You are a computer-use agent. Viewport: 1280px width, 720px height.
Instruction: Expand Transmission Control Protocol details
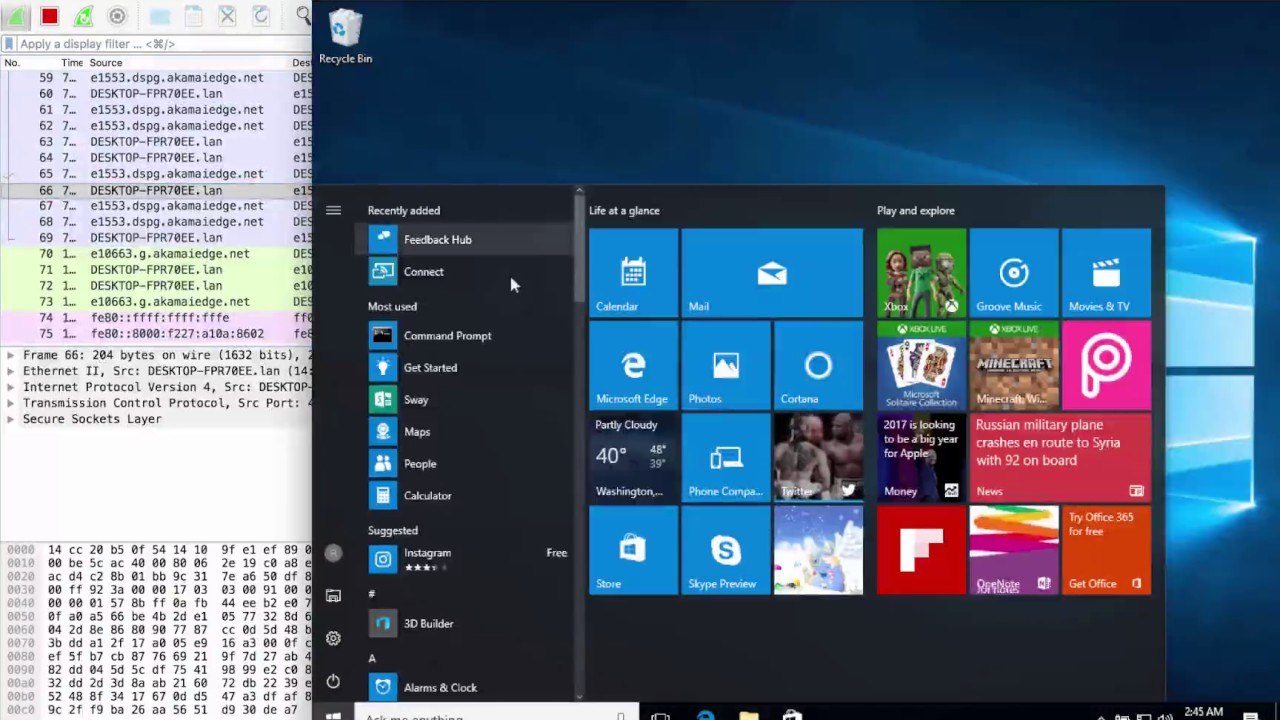click(x=10, y=403)
